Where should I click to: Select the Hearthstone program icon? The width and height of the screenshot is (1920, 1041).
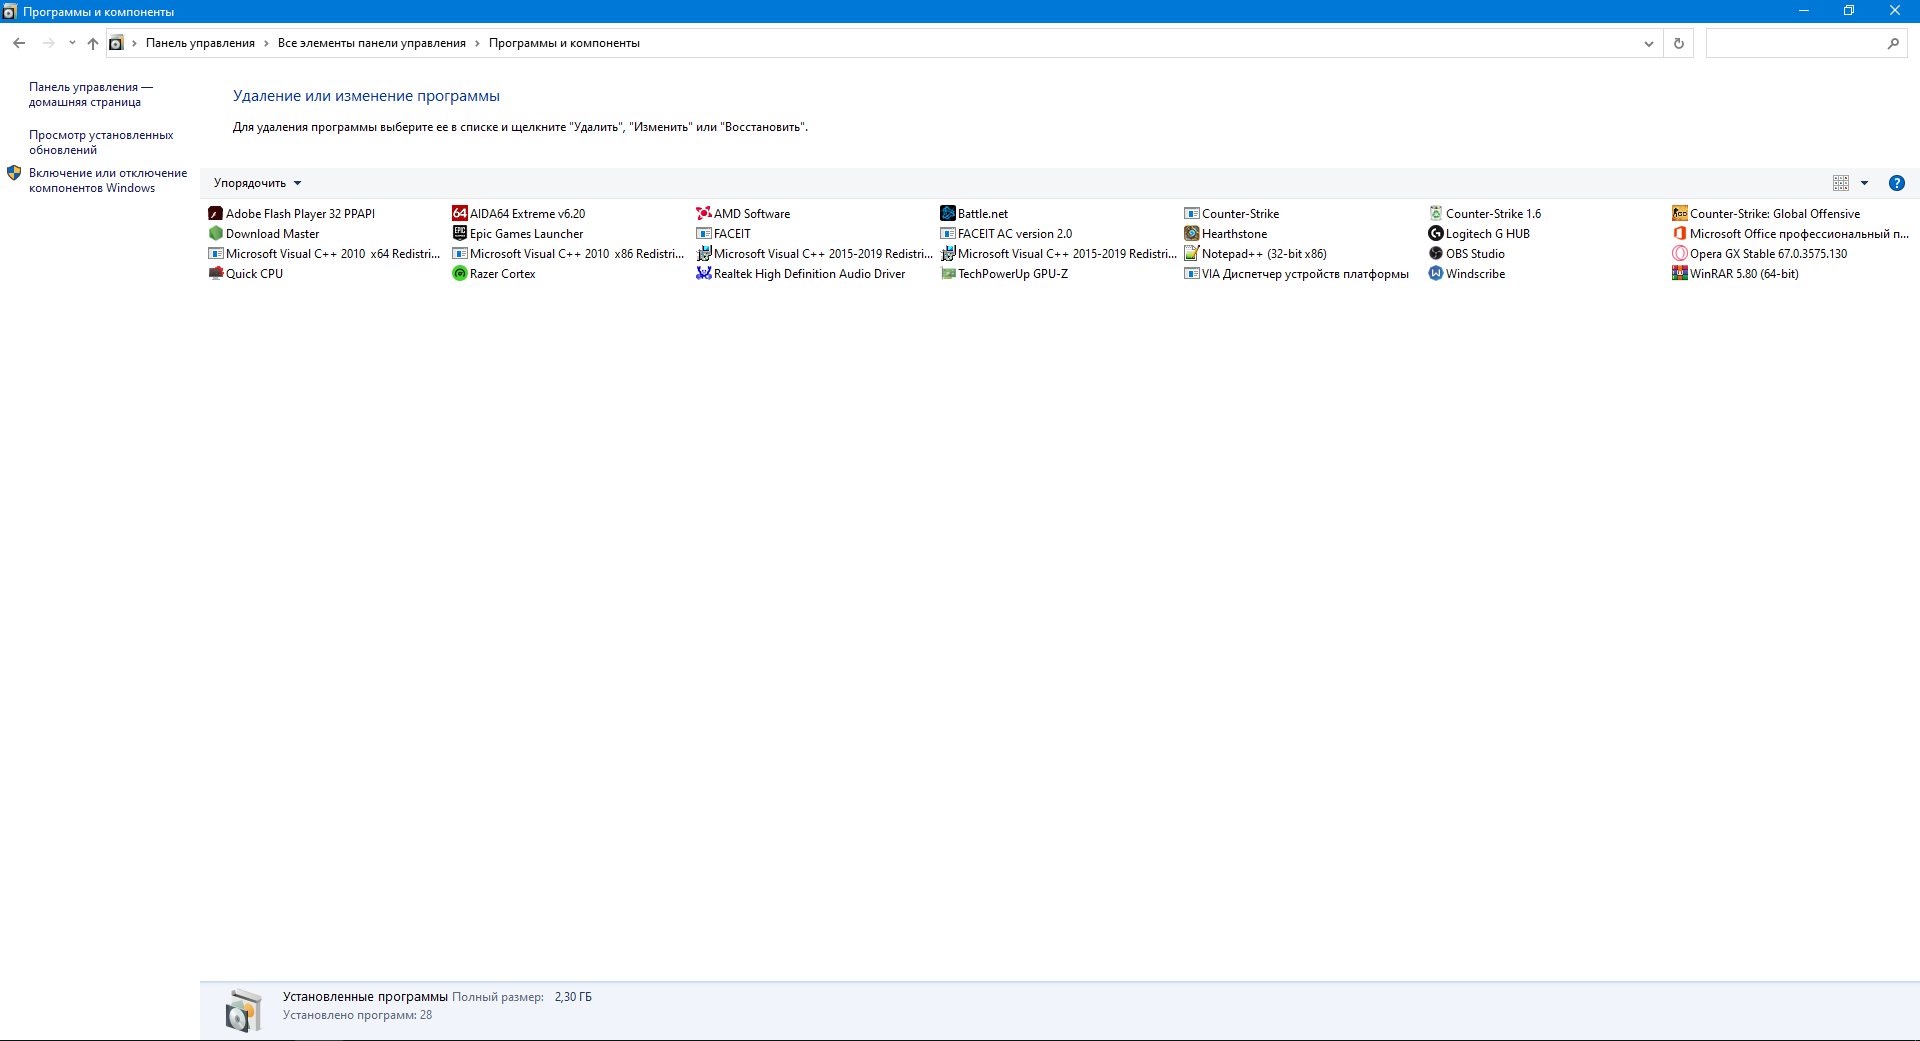point(1191,233)
